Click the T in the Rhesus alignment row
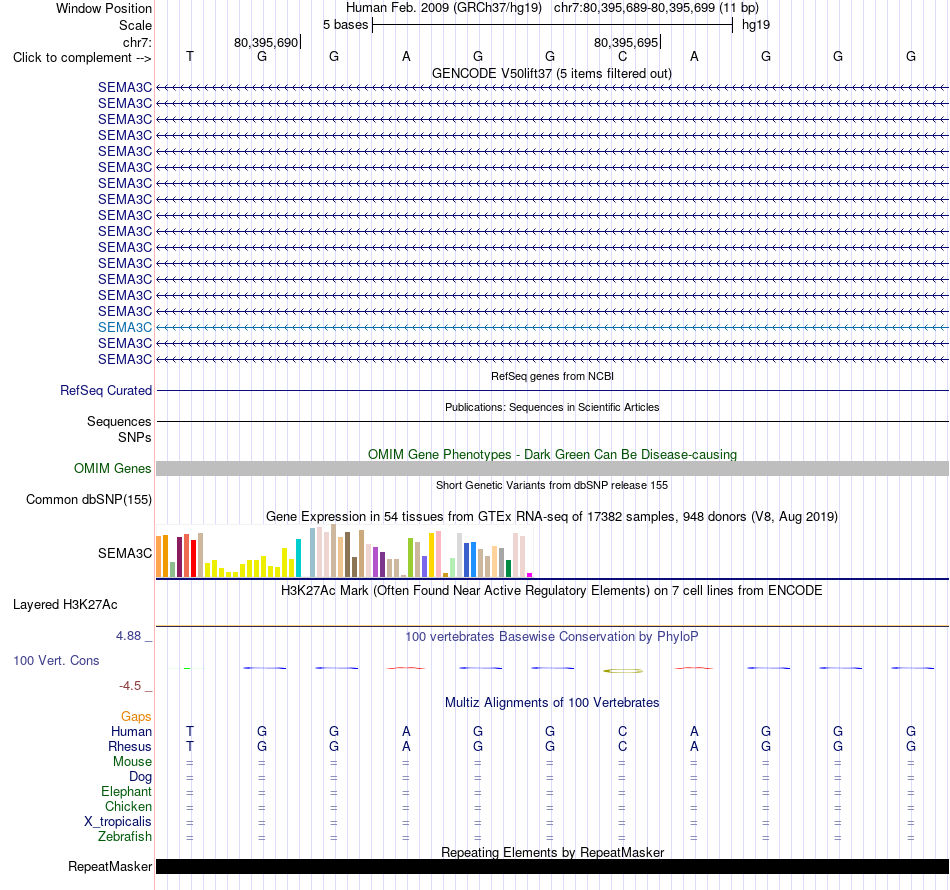The height and width of the screenshot is (890, 950). [x=190, y=746]
